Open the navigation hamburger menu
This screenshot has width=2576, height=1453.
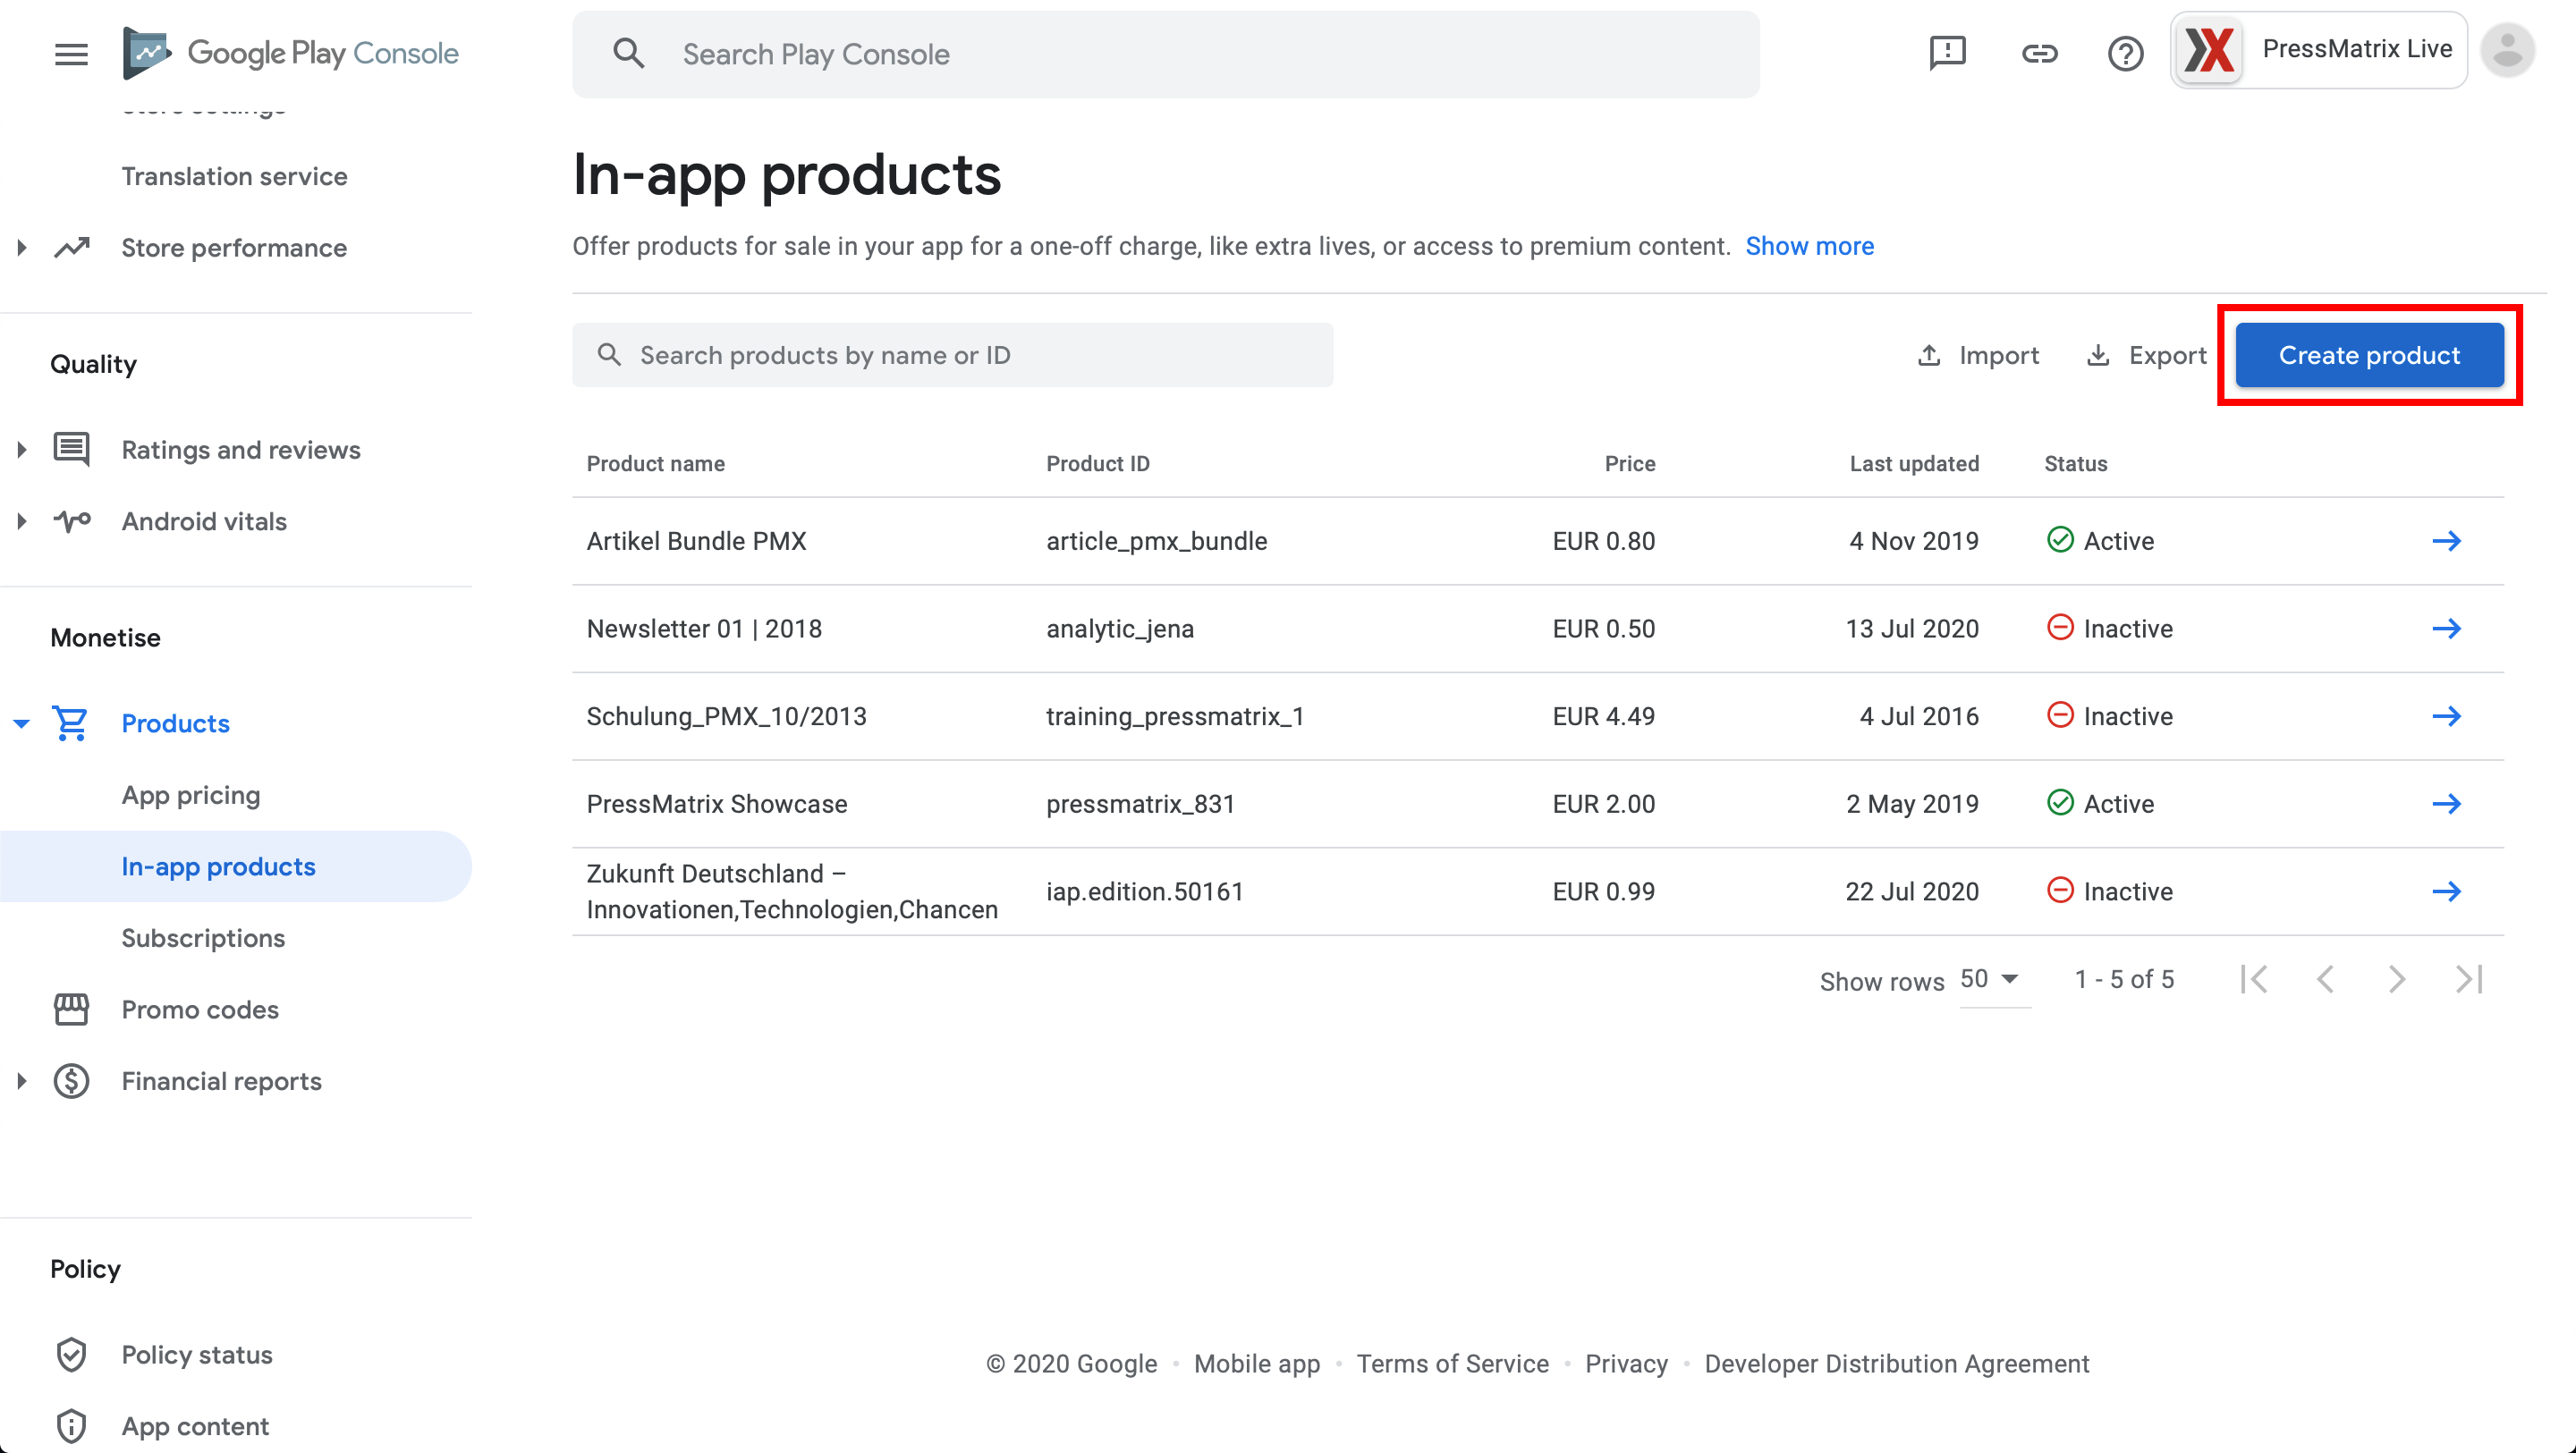[71, 53]
